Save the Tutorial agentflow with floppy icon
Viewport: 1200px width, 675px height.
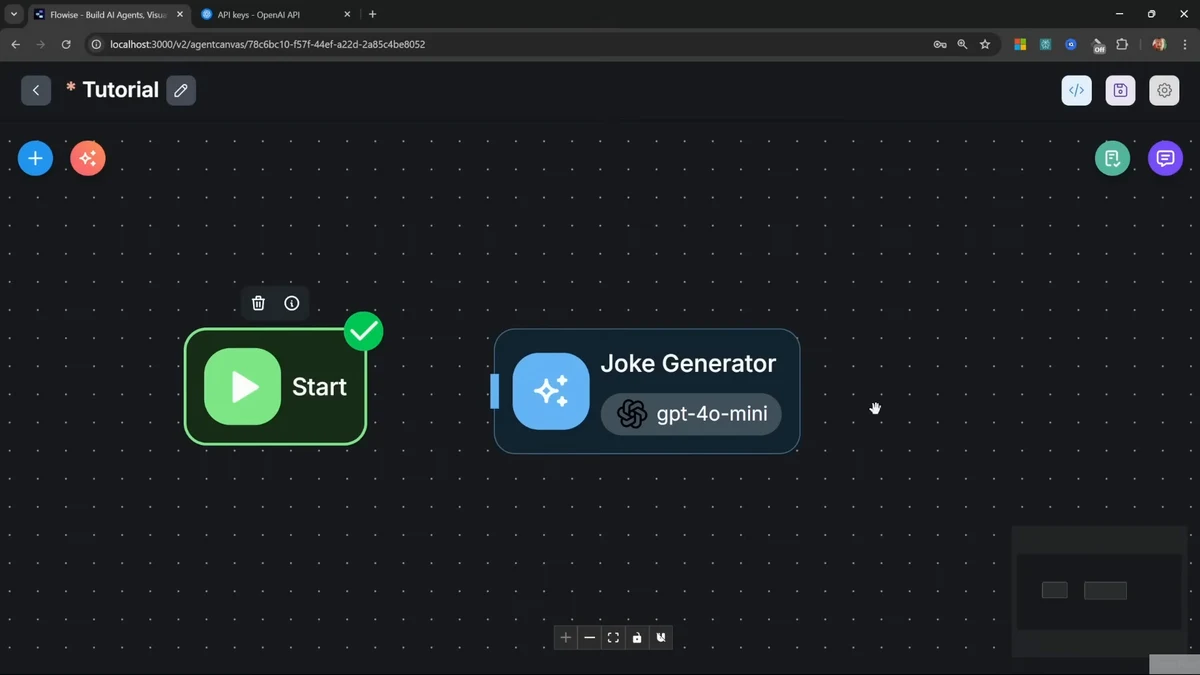tap(1120, 90)
